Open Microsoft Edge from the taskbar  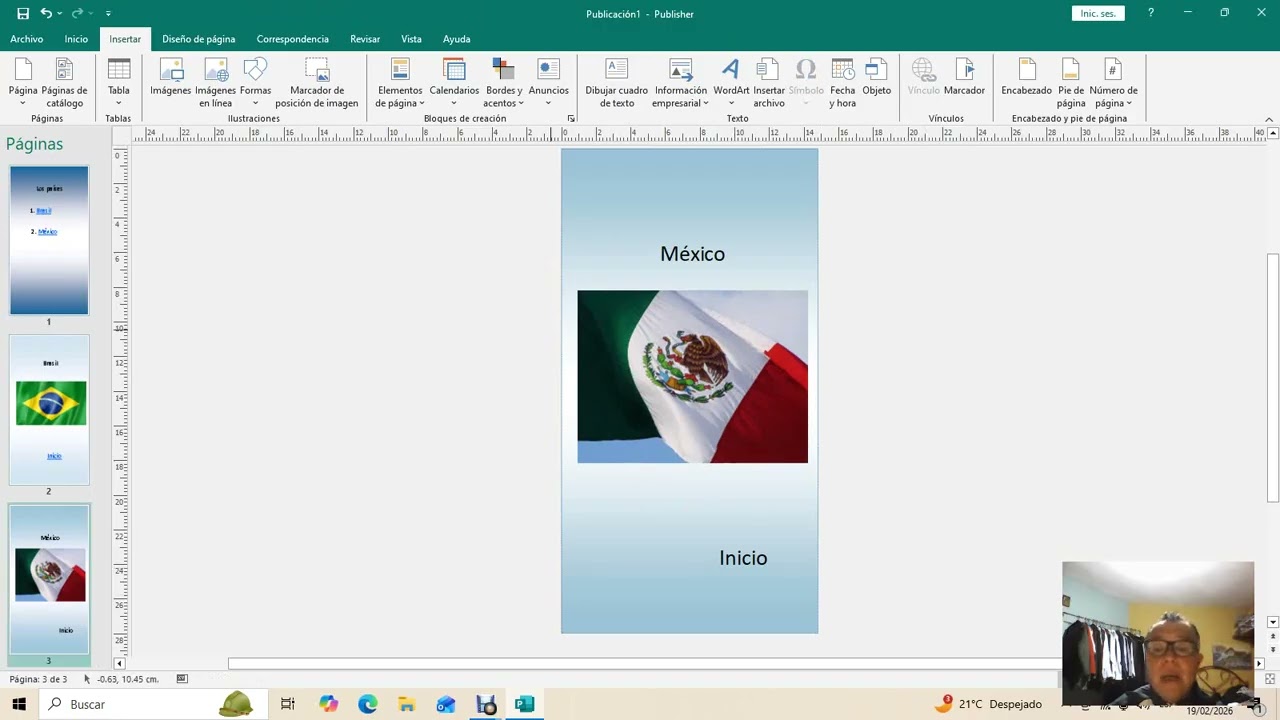[x=368, y=704]
